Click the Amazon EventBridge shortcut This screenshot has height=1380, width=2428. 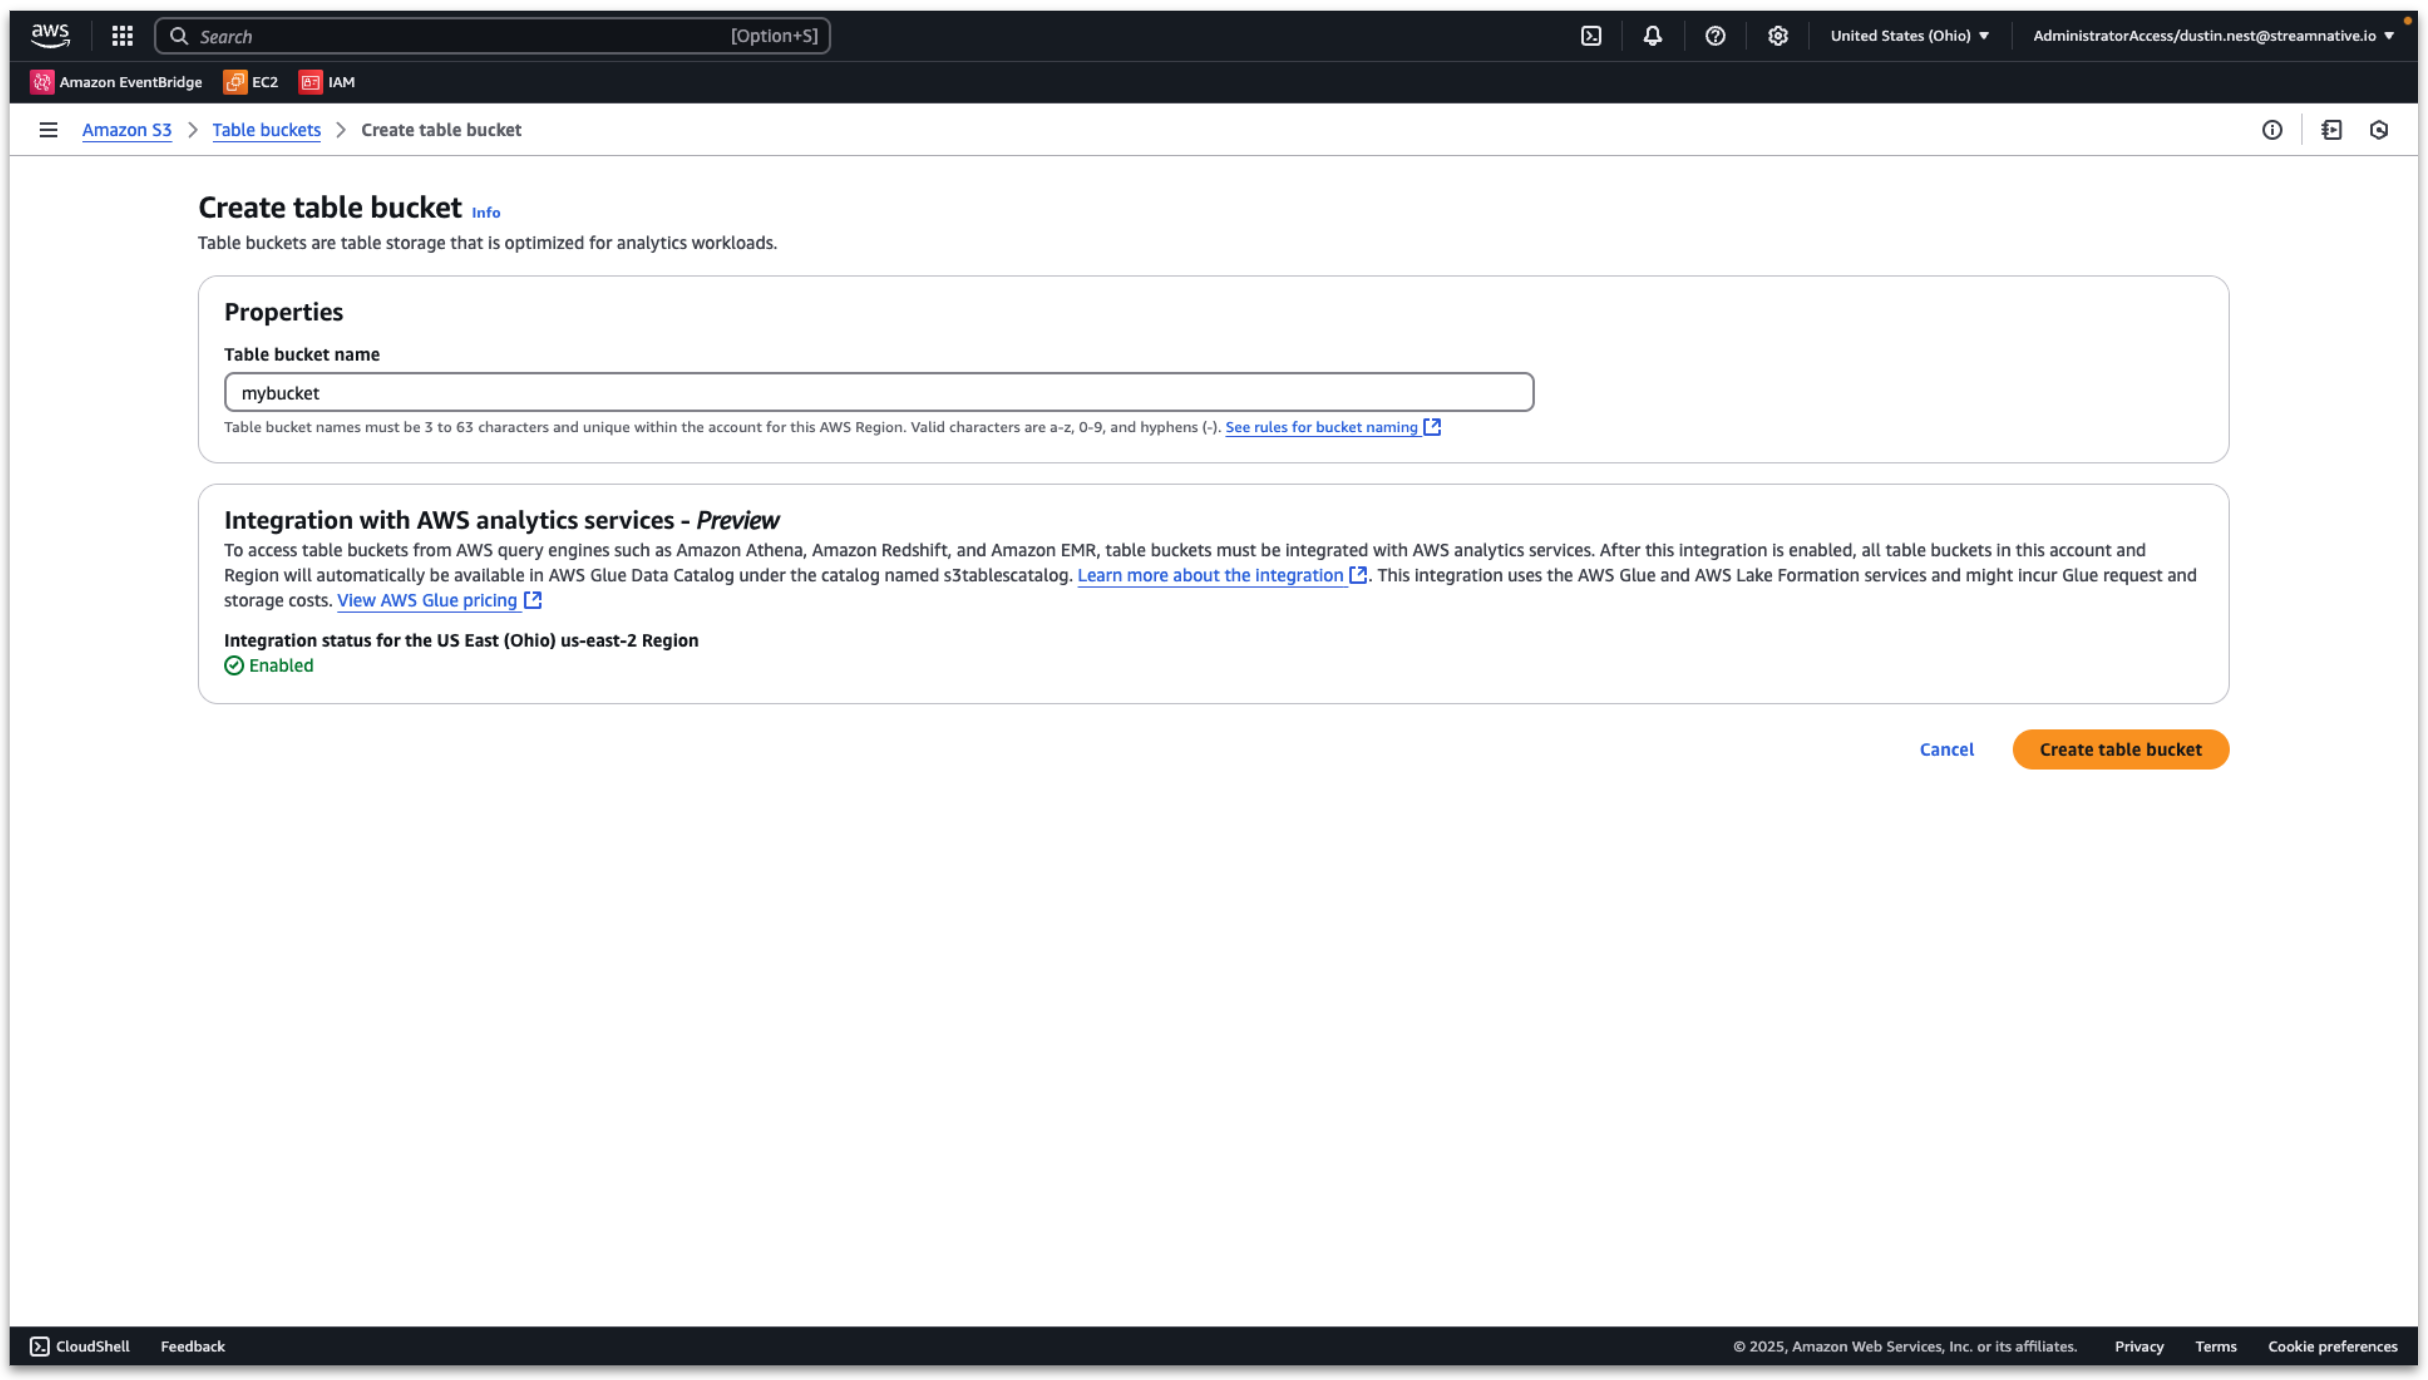116,82
